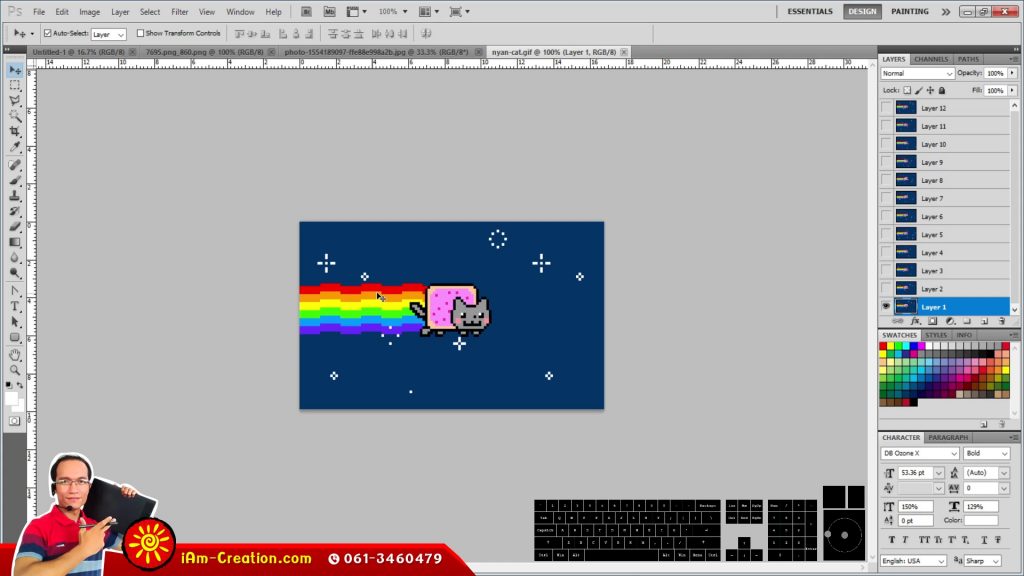Expand more workspaces with double arrow
The height and width of the screenshot is (576, 1024).
946,12
